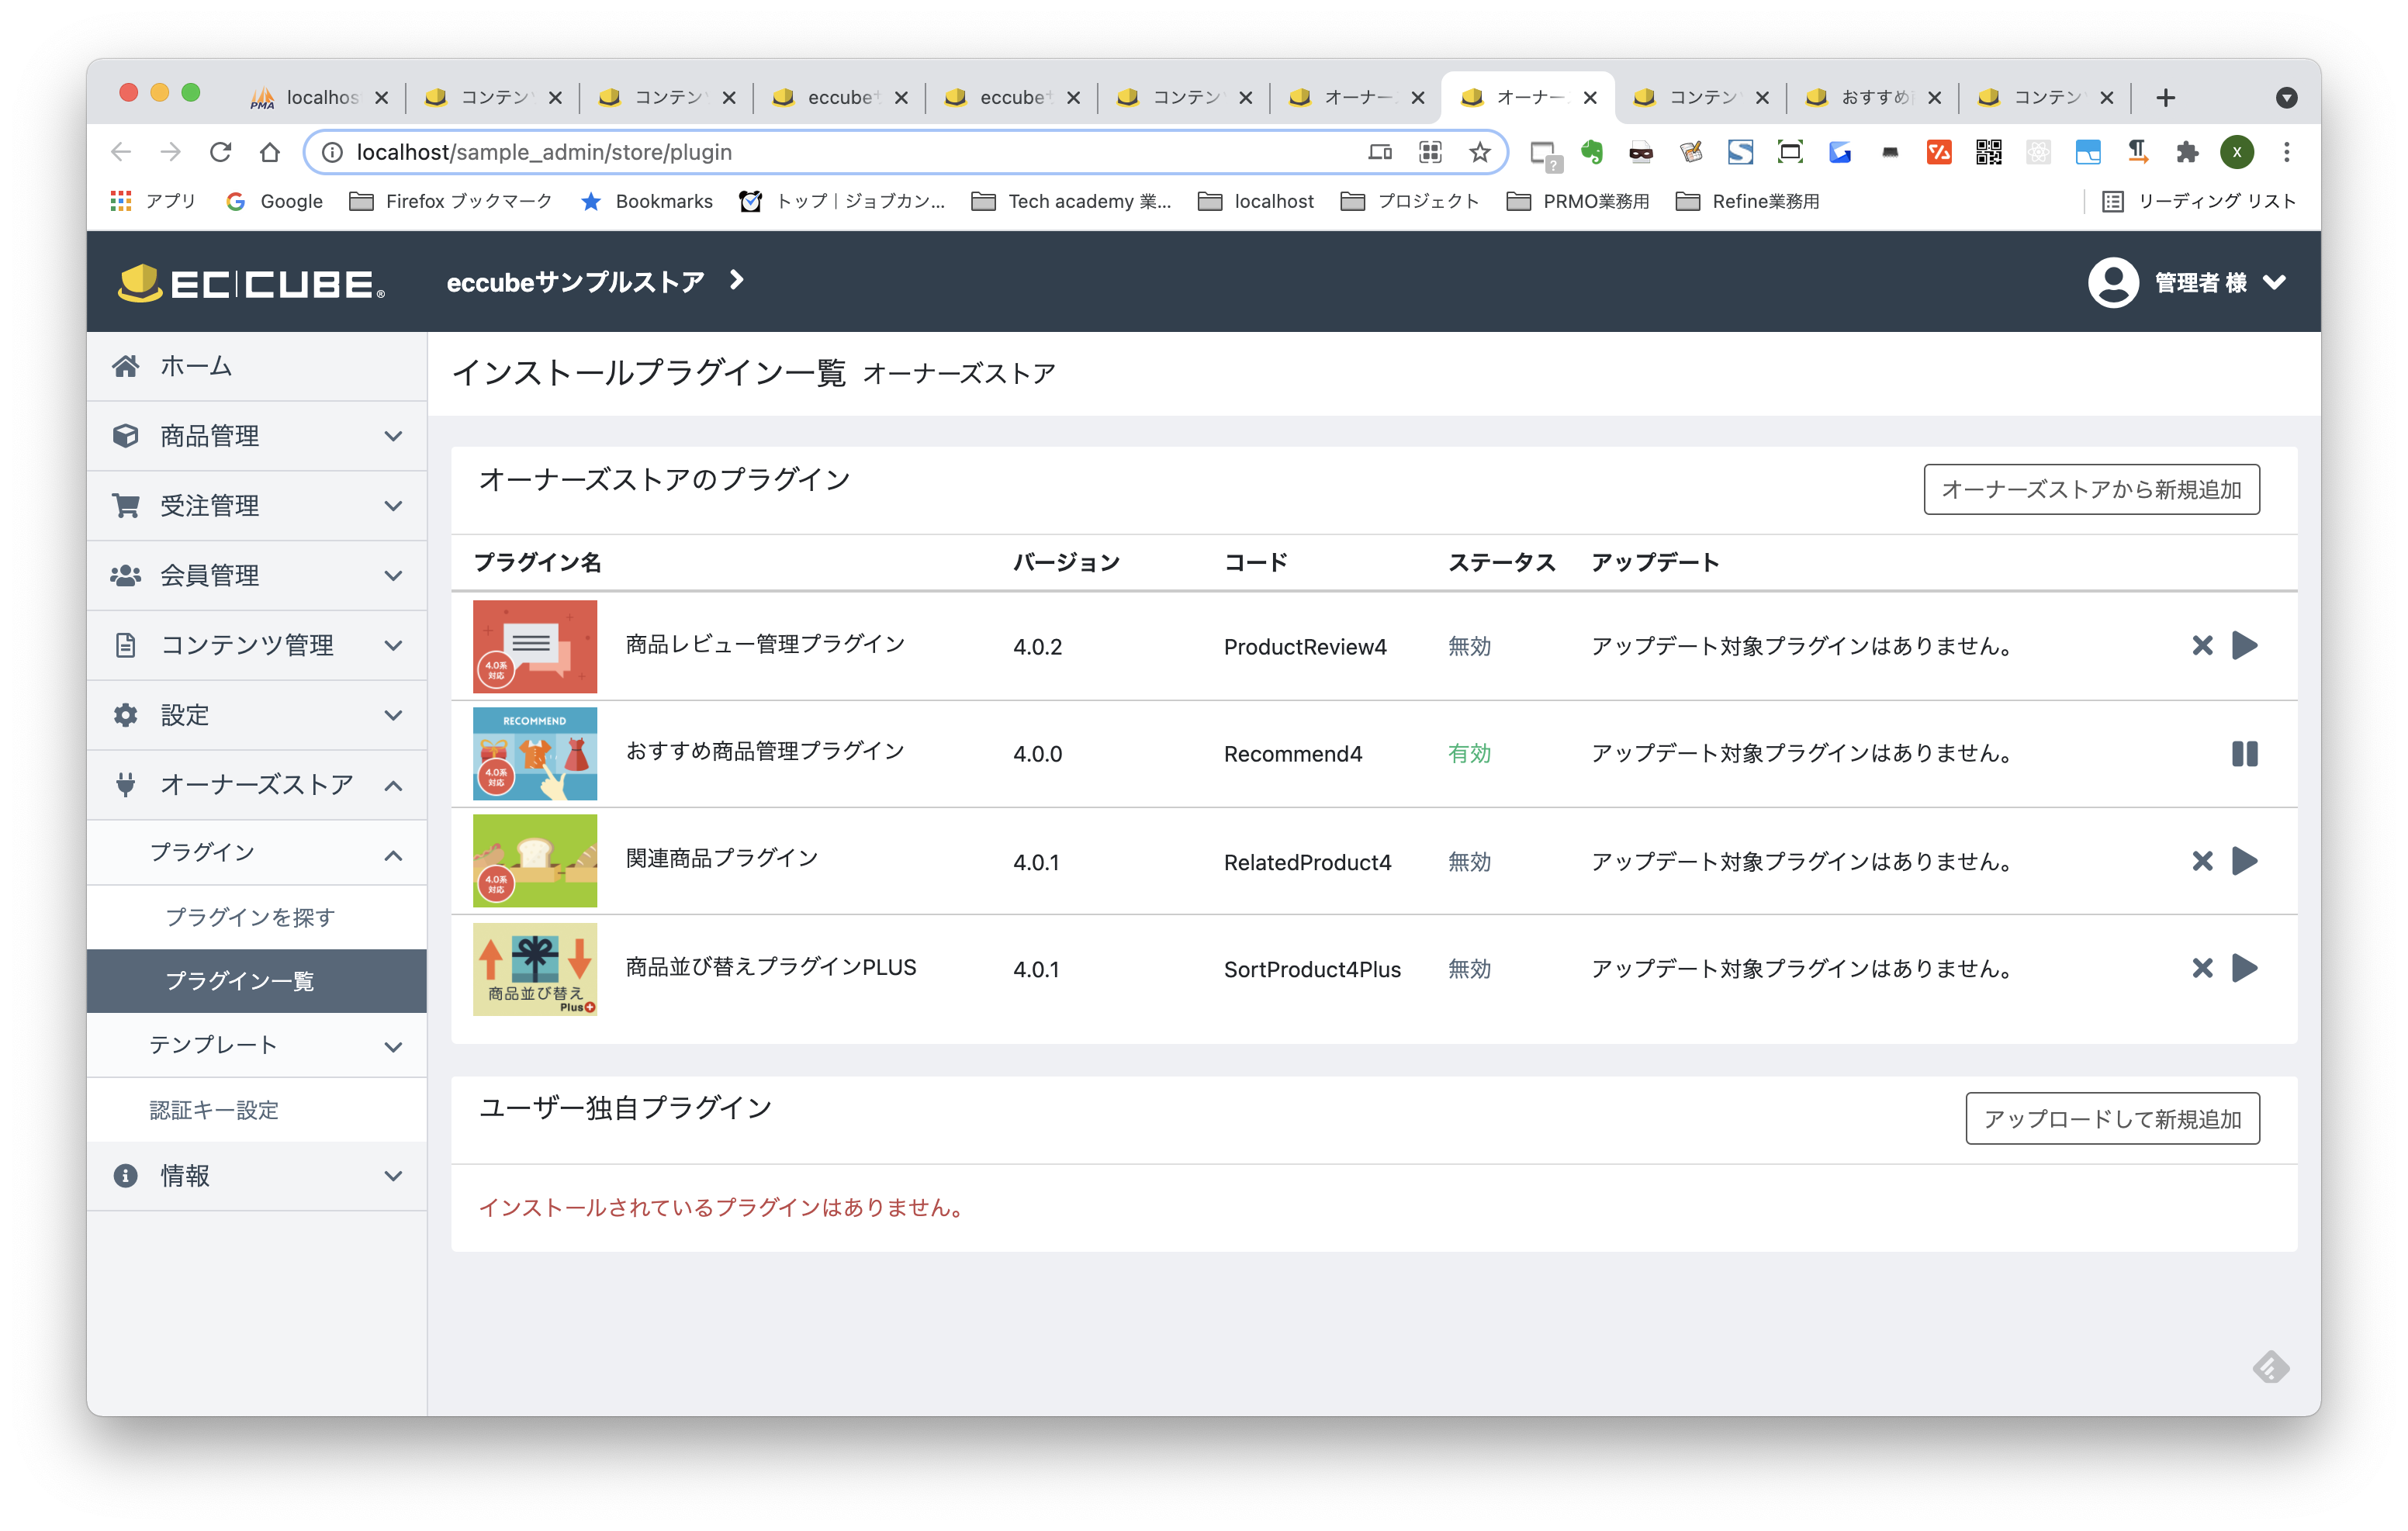Click the 関連商品プラグイン thumbnail image

click(x=535, y=861)
